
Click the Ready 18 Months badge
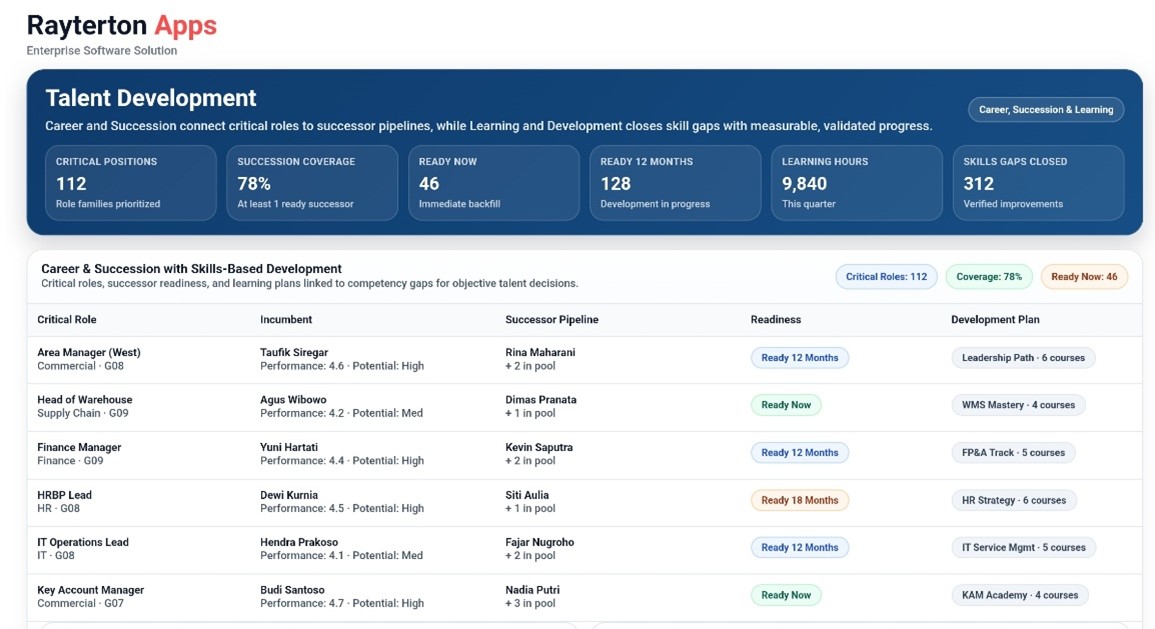pos(799,500)
